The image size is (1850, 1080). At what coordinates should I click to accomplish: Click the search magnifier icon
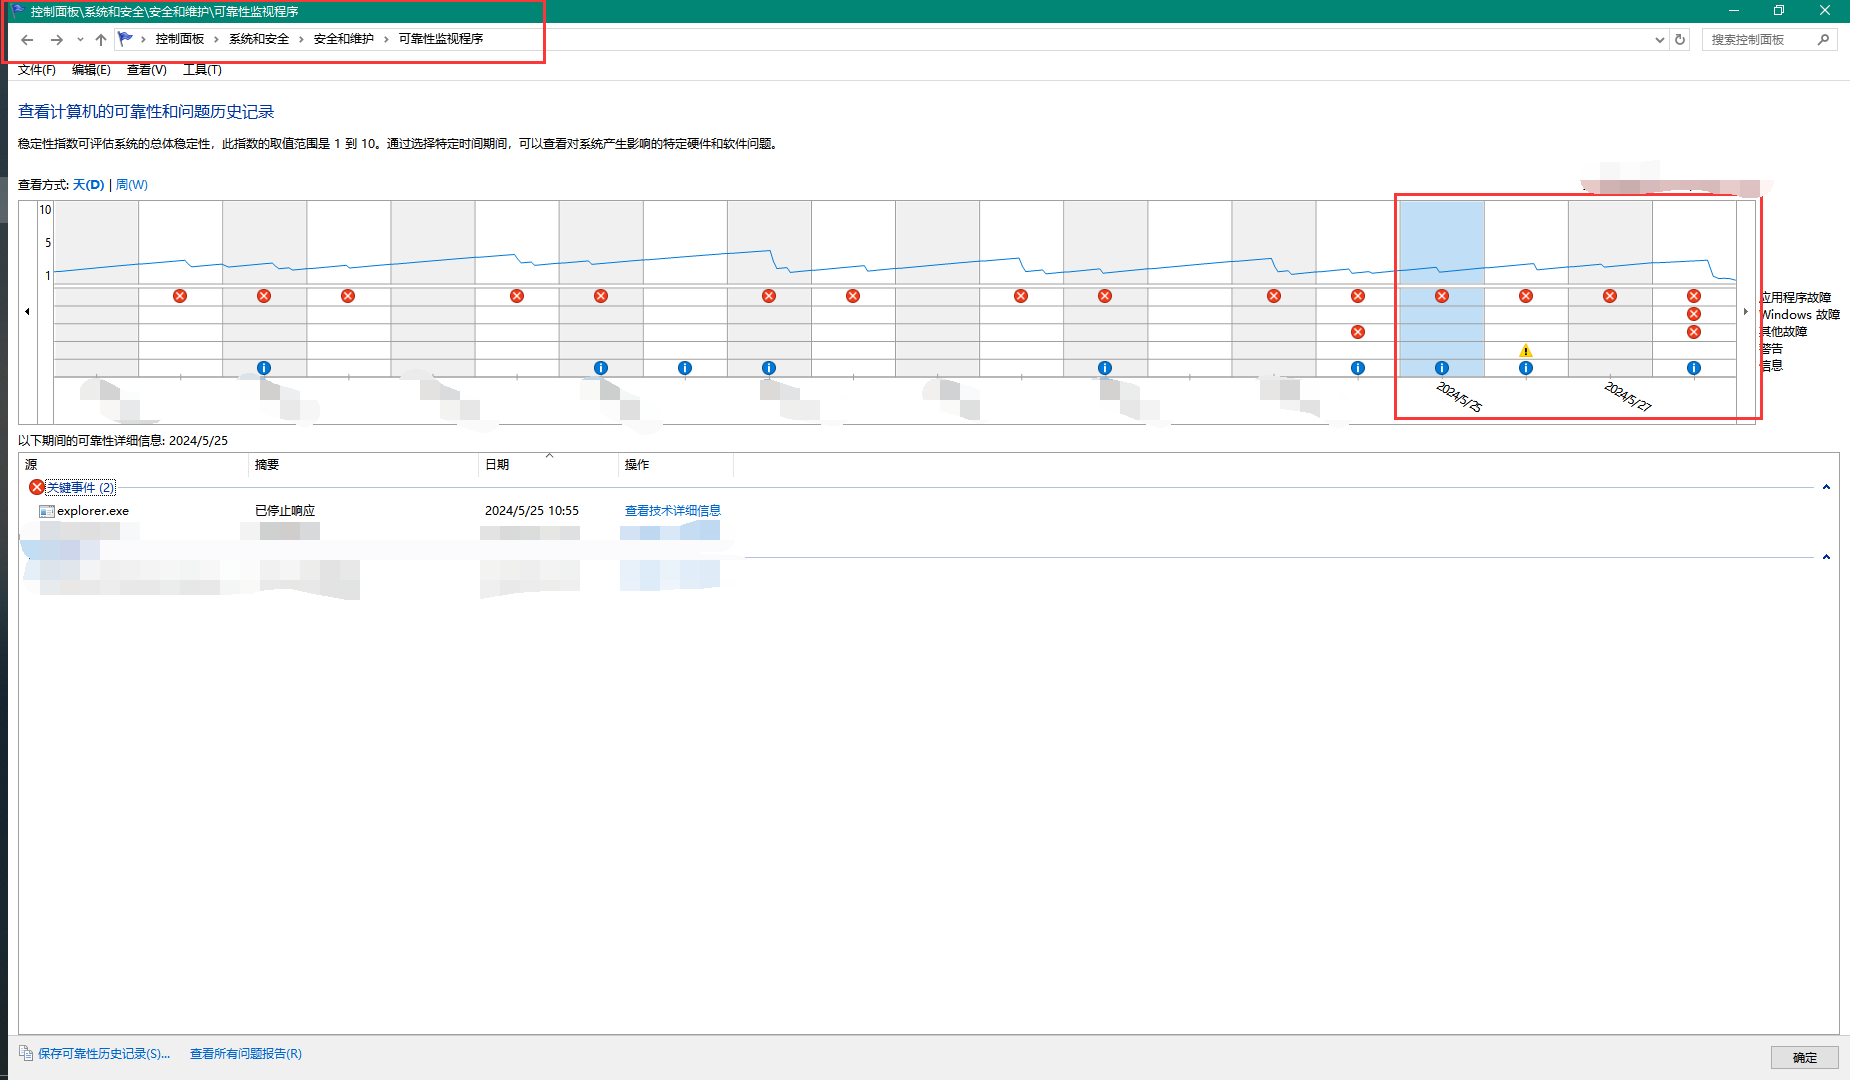pos(1824,40)
